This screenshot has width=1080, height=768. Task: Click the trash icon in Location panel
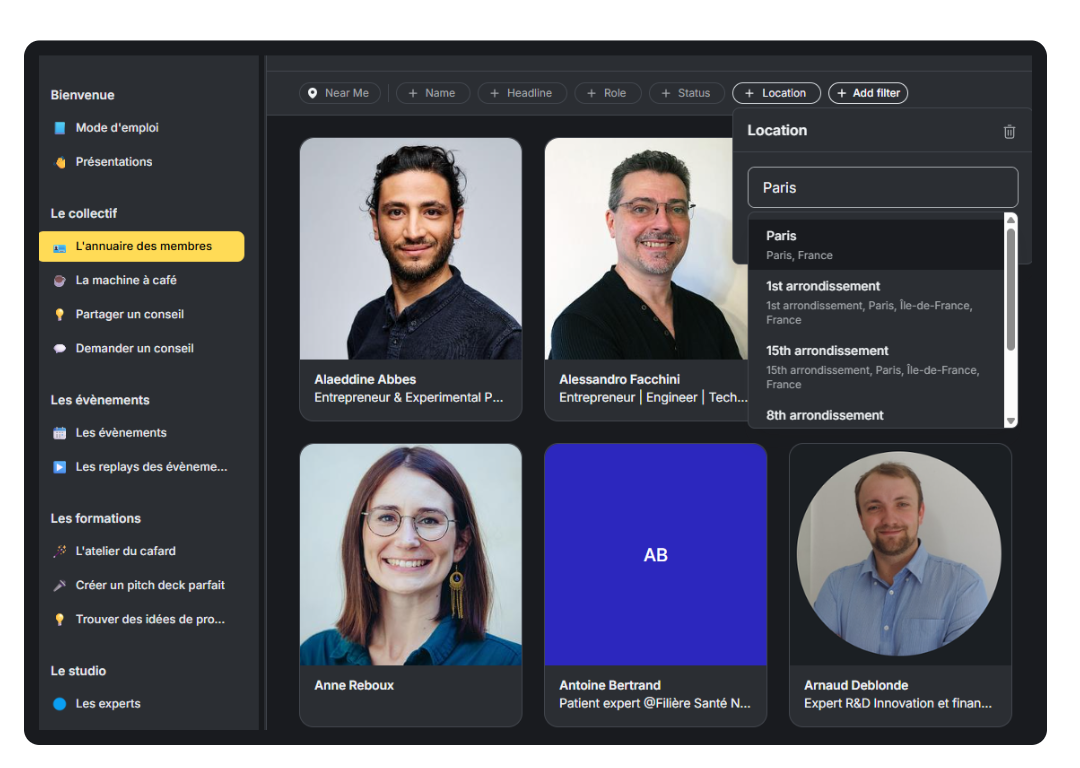pyautogui.click(x=1009, y=132)
